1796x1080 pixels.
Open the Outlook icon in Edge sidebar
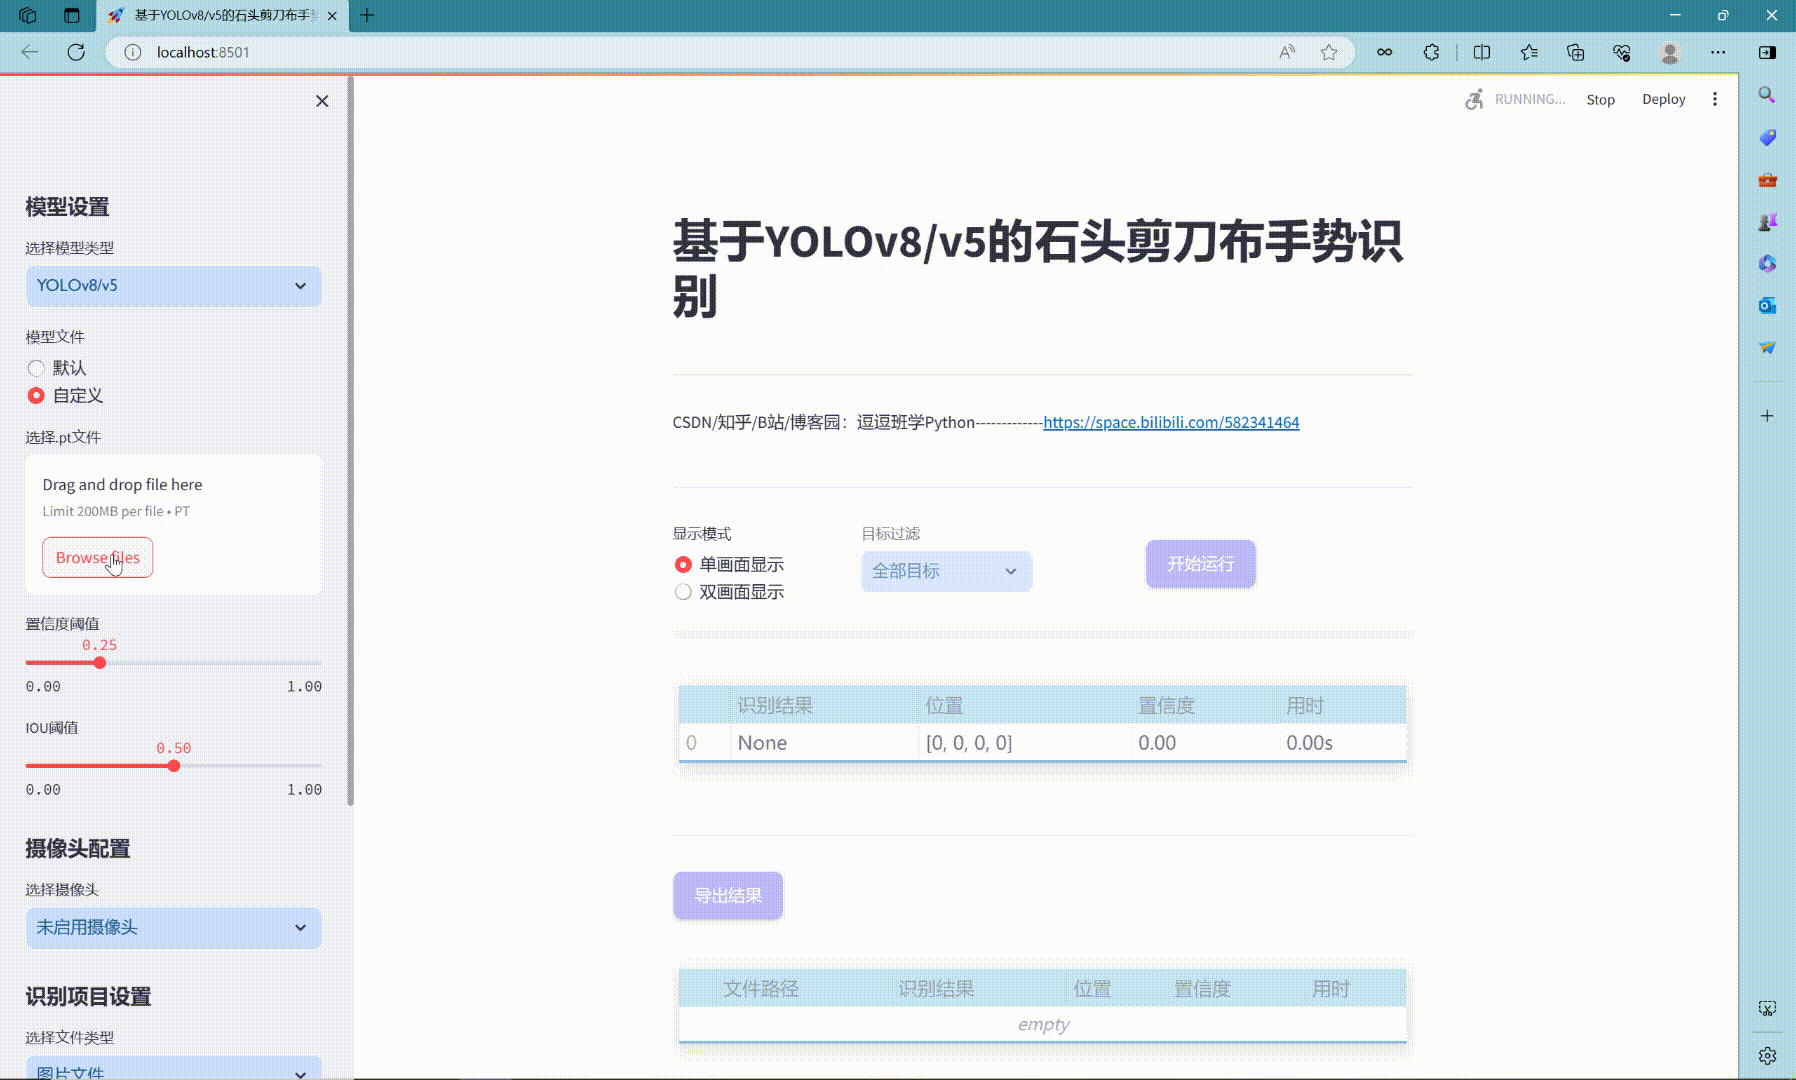pos(1767,305)
